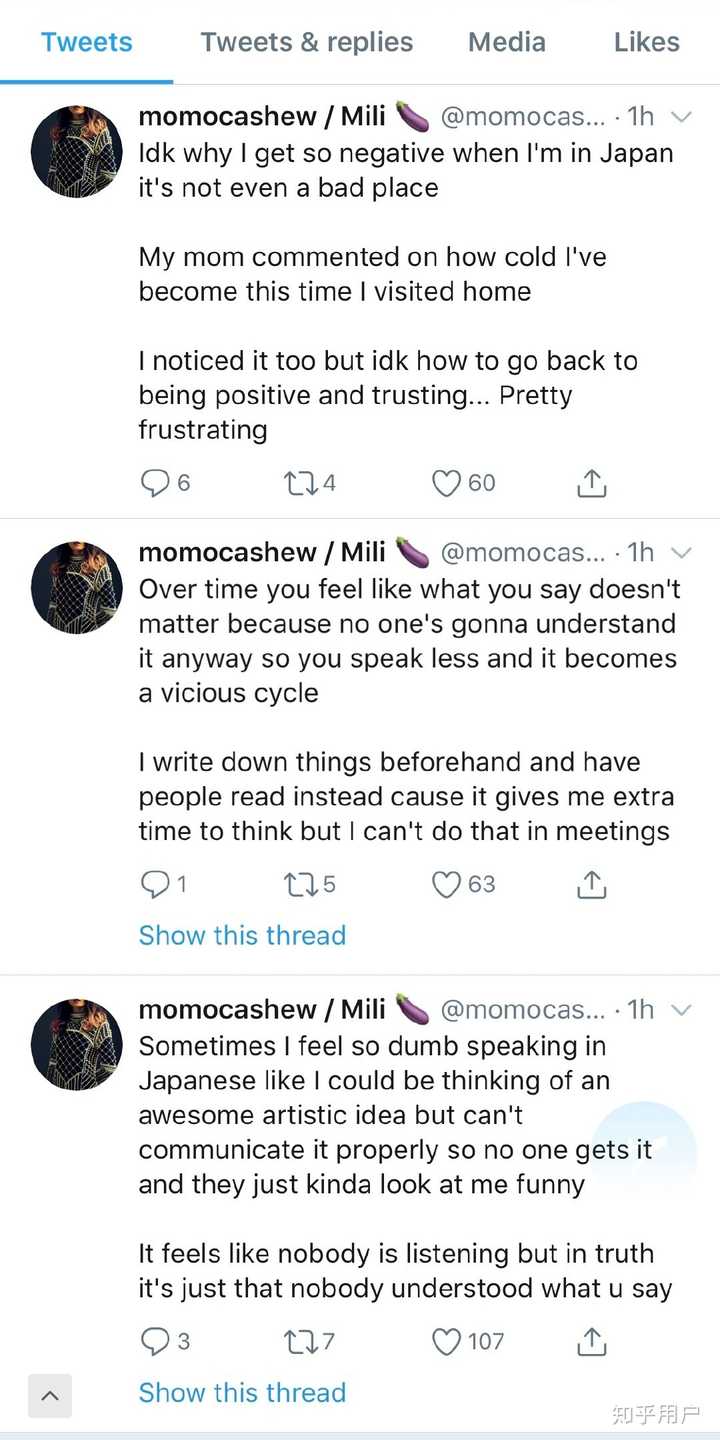Screen dimensions: 720x1440
Task: Open Show this thread under vicious cycle tweet
Action: coord(242,936)
